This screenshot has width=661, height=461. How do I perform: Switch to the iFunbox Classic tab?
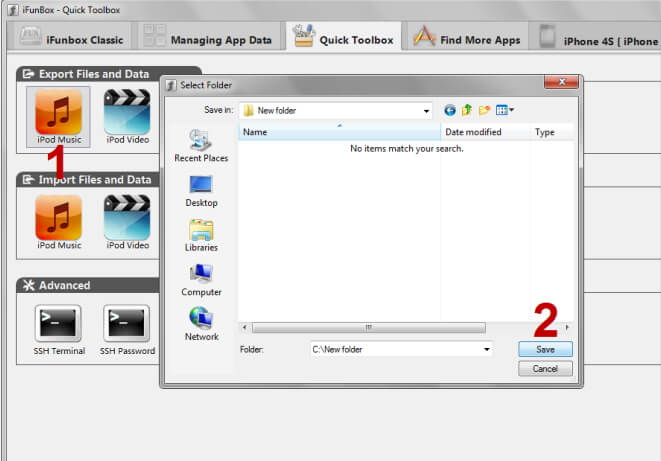click(71, 38)
